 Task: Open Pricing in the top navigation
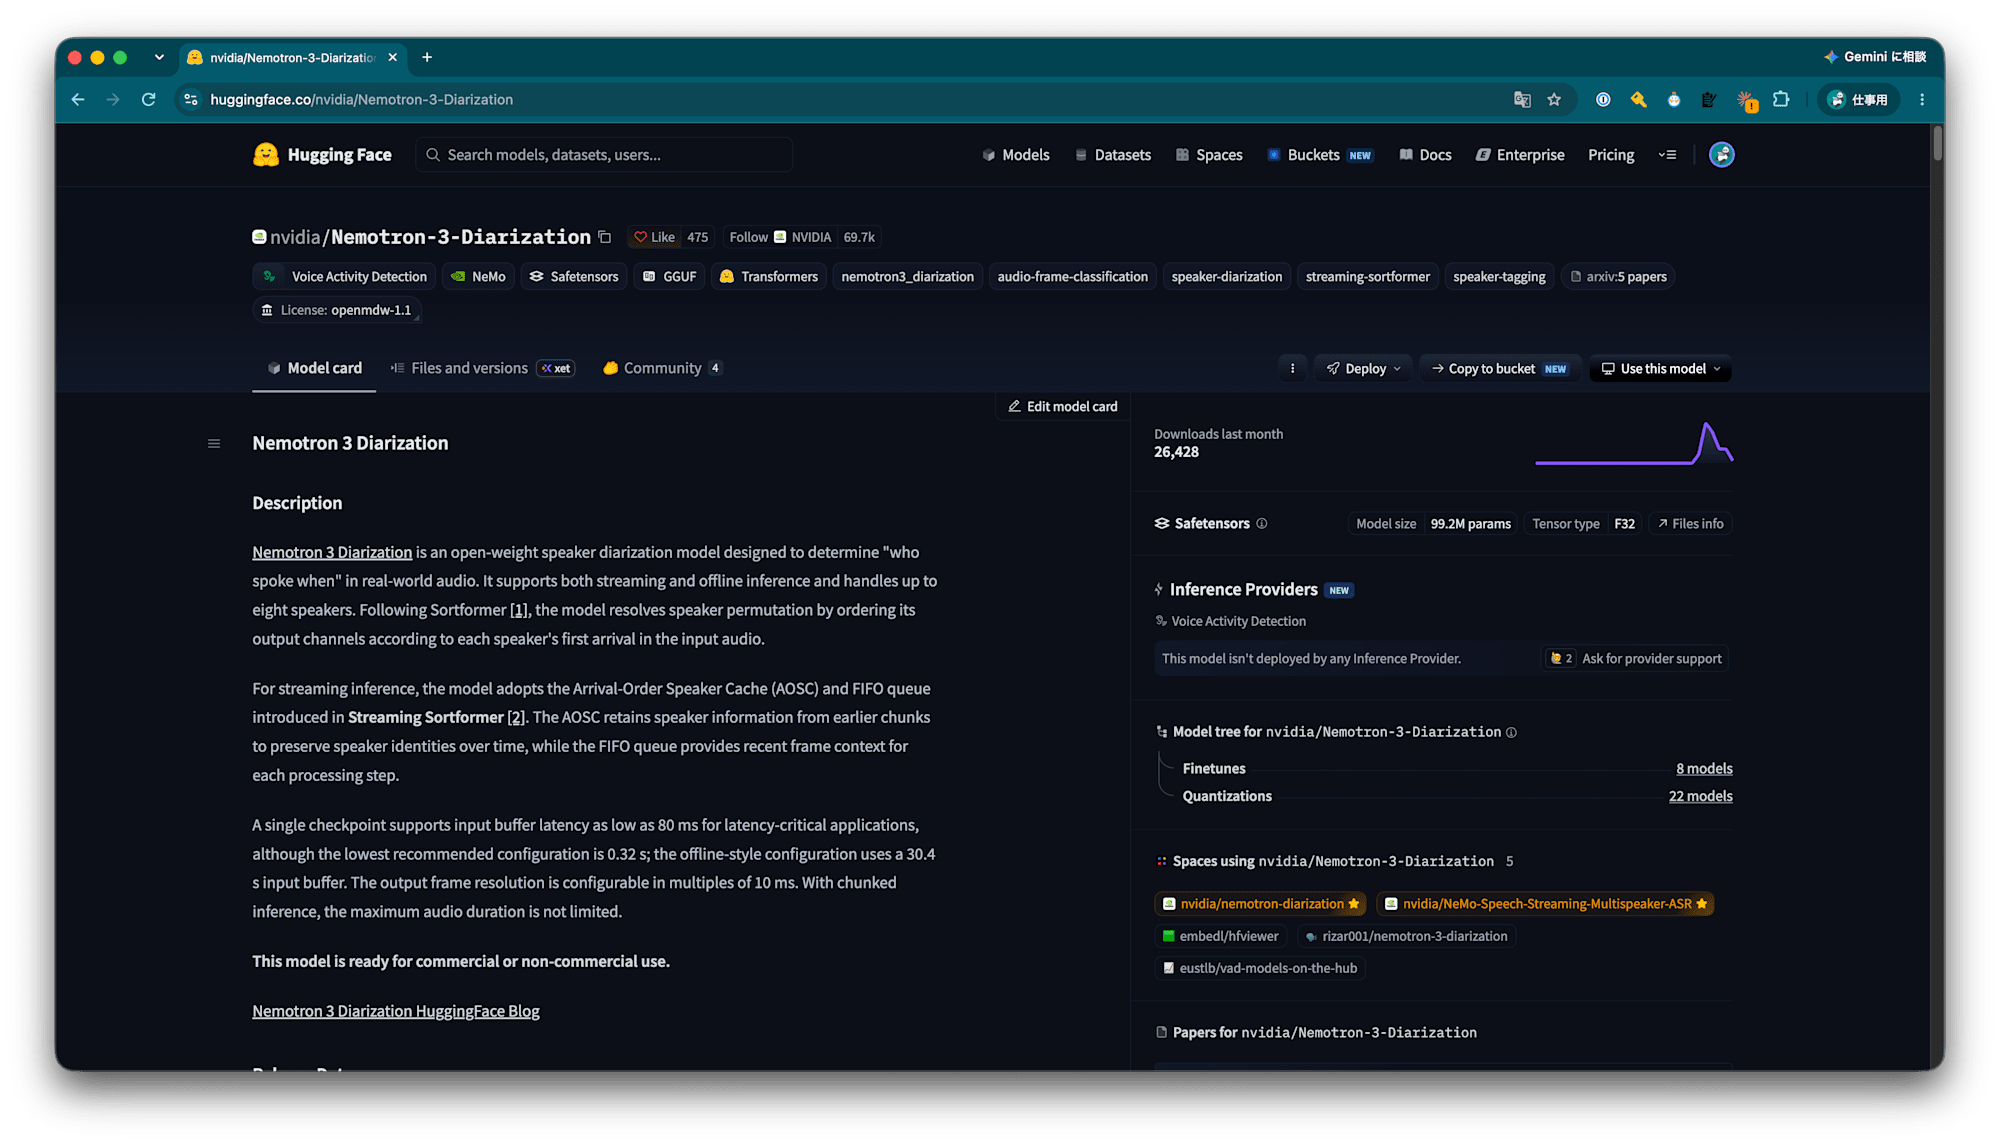[x=1611, y=155]
